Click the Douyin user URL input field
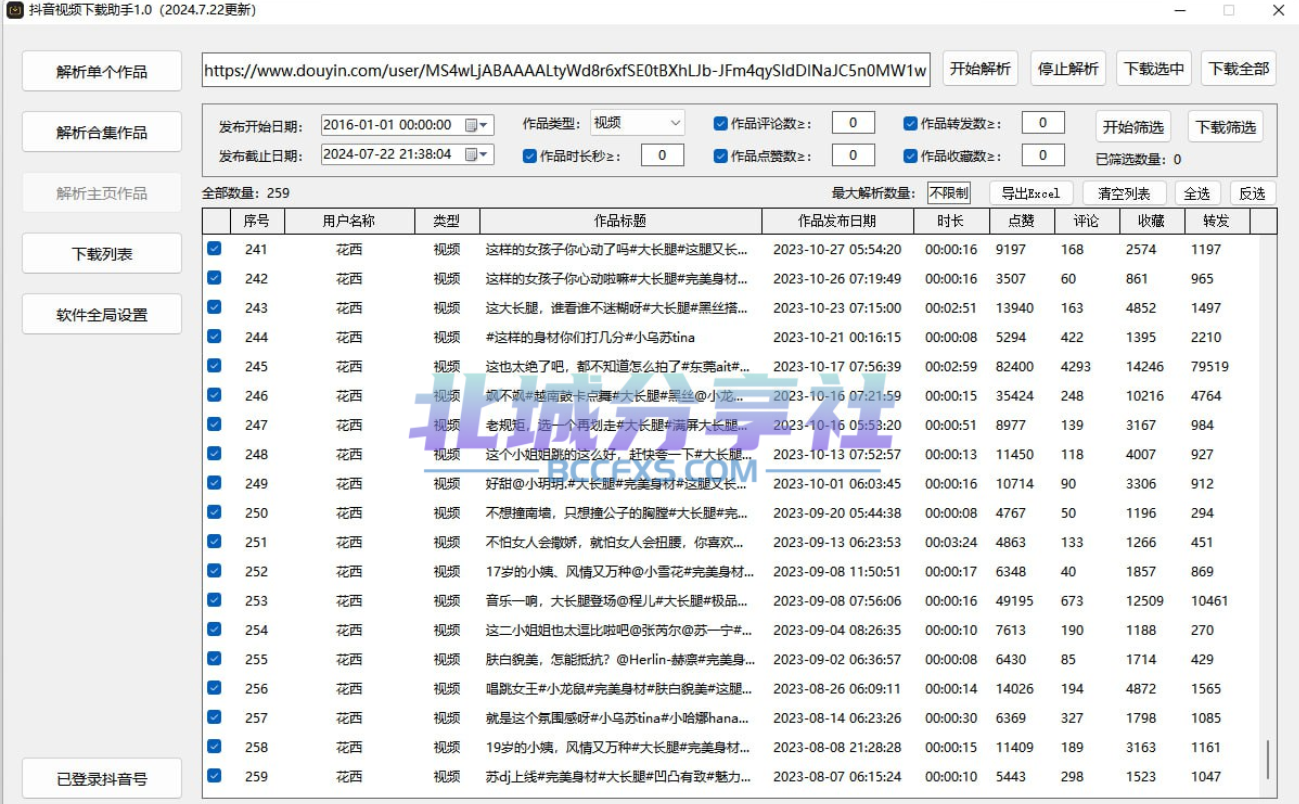This screenshot has width=1299, height=804. [x=565, y=71]
